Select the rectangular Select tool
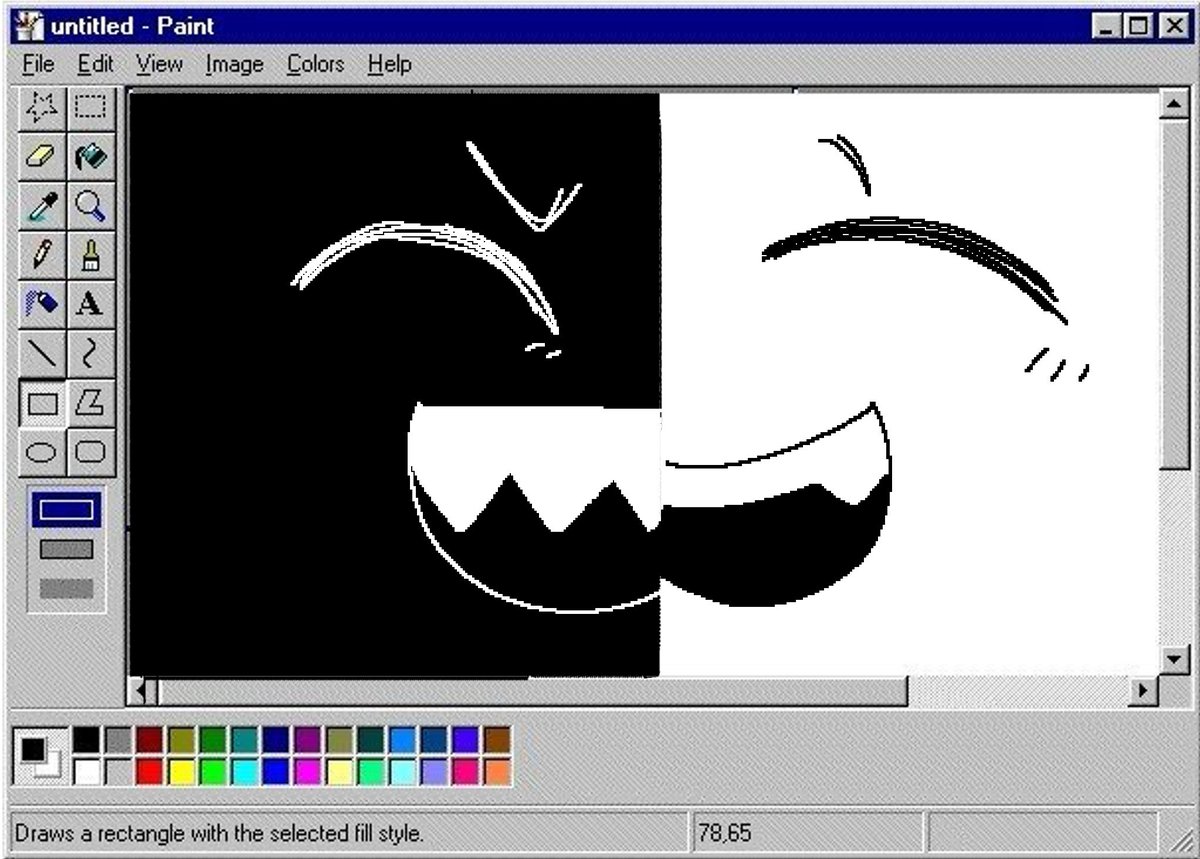Screen dimensions: 1200x859 [x=91, y=108]
